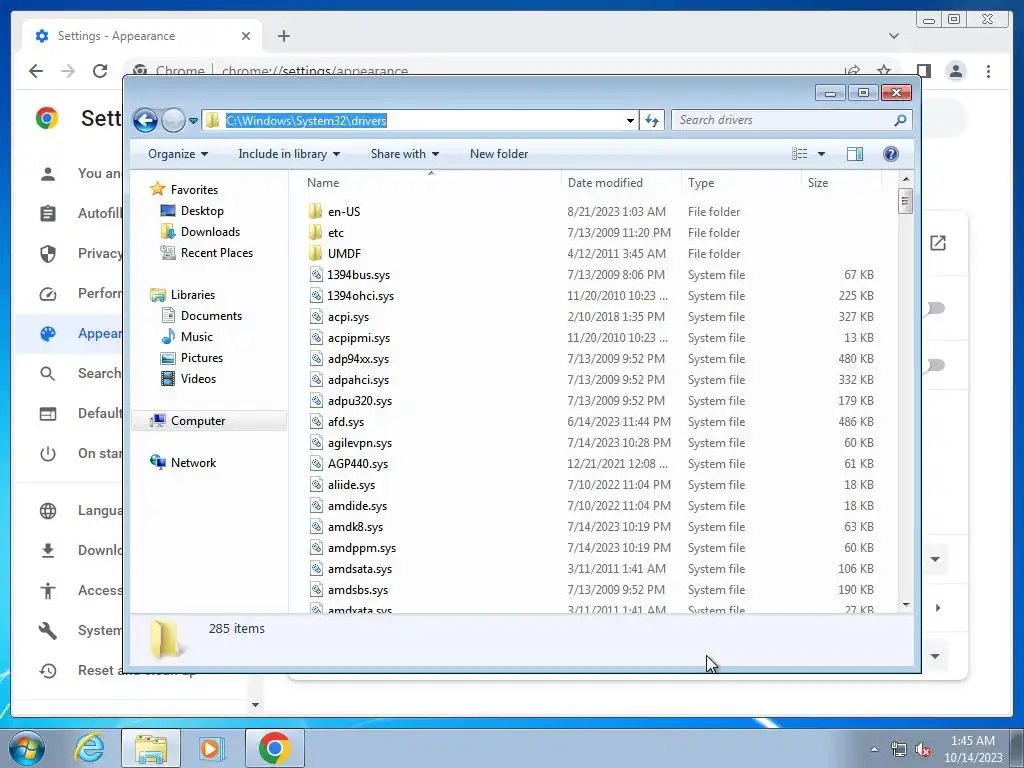Select the acpi.sys file icon
The image size is (1024, 768).
point(316,317)
